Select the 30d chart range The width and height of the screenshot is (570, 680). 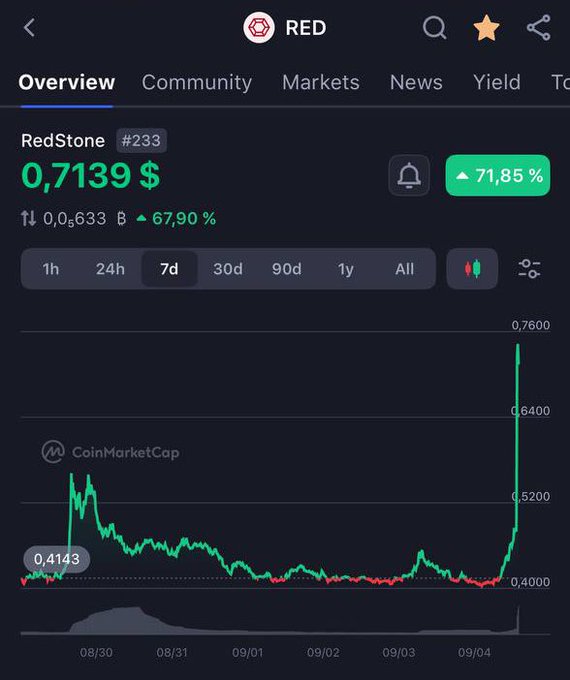[x=228, y=269]
